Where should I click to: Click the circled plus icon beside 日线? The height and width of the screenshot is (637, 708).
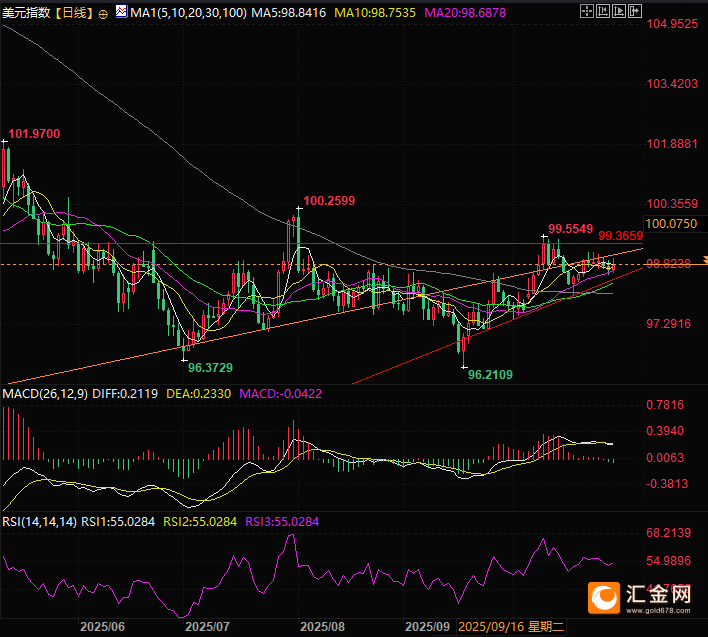point(104,13)
